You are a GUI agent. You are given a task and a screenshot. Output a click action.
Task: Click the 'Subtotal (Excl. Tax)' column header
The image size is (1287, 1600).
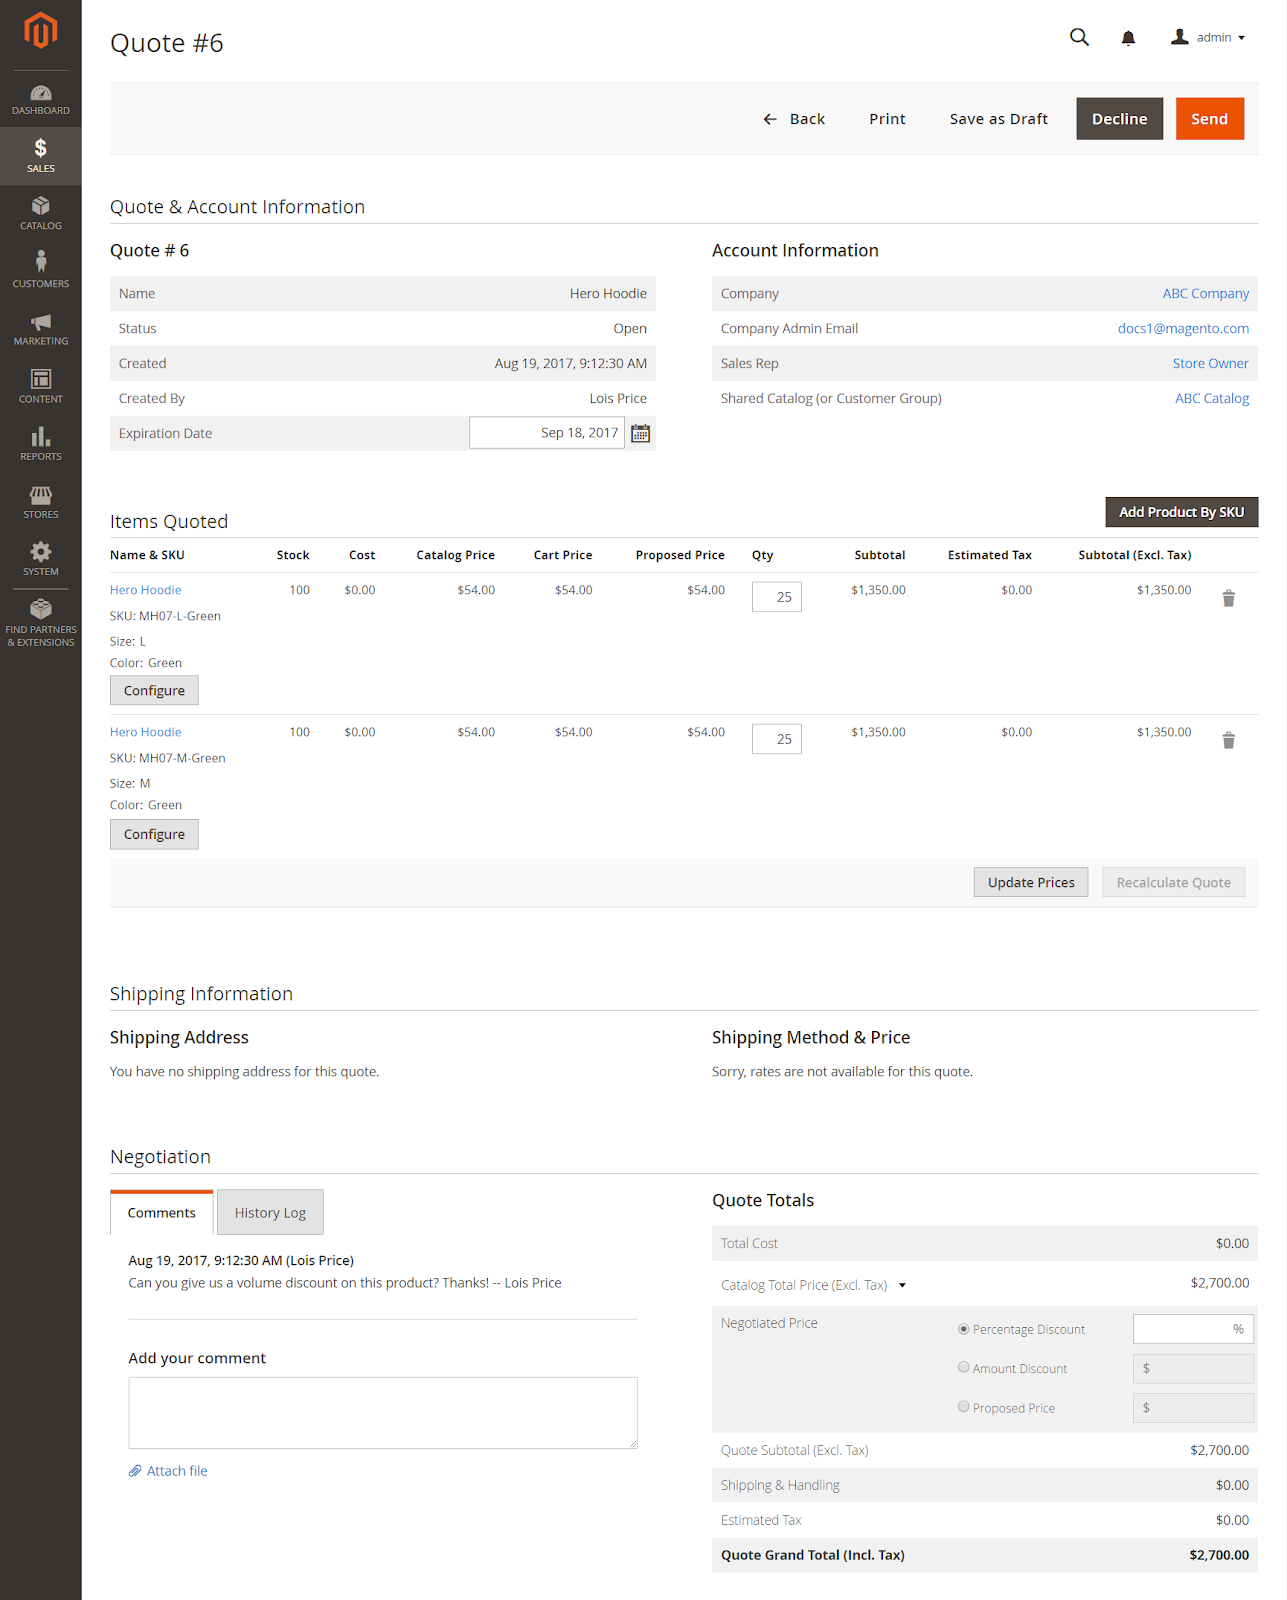[1135, 555]
